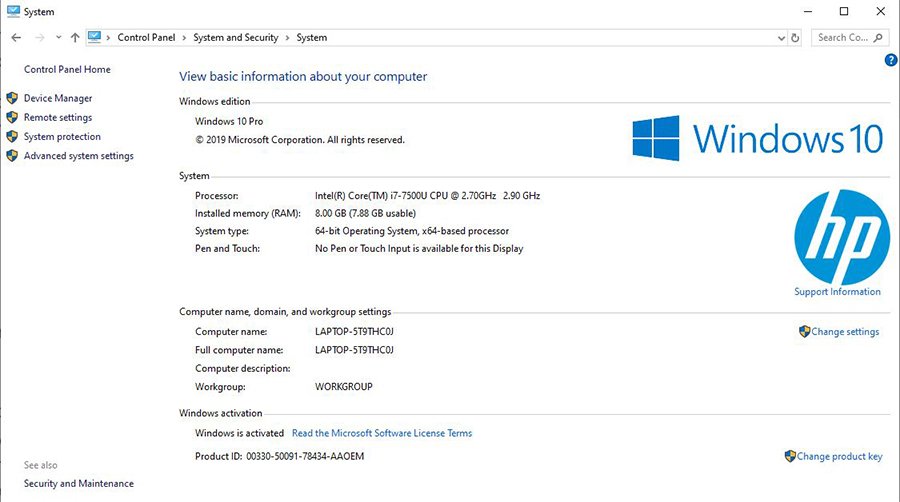Click inside the Search Control Panel field

[842, 38]
